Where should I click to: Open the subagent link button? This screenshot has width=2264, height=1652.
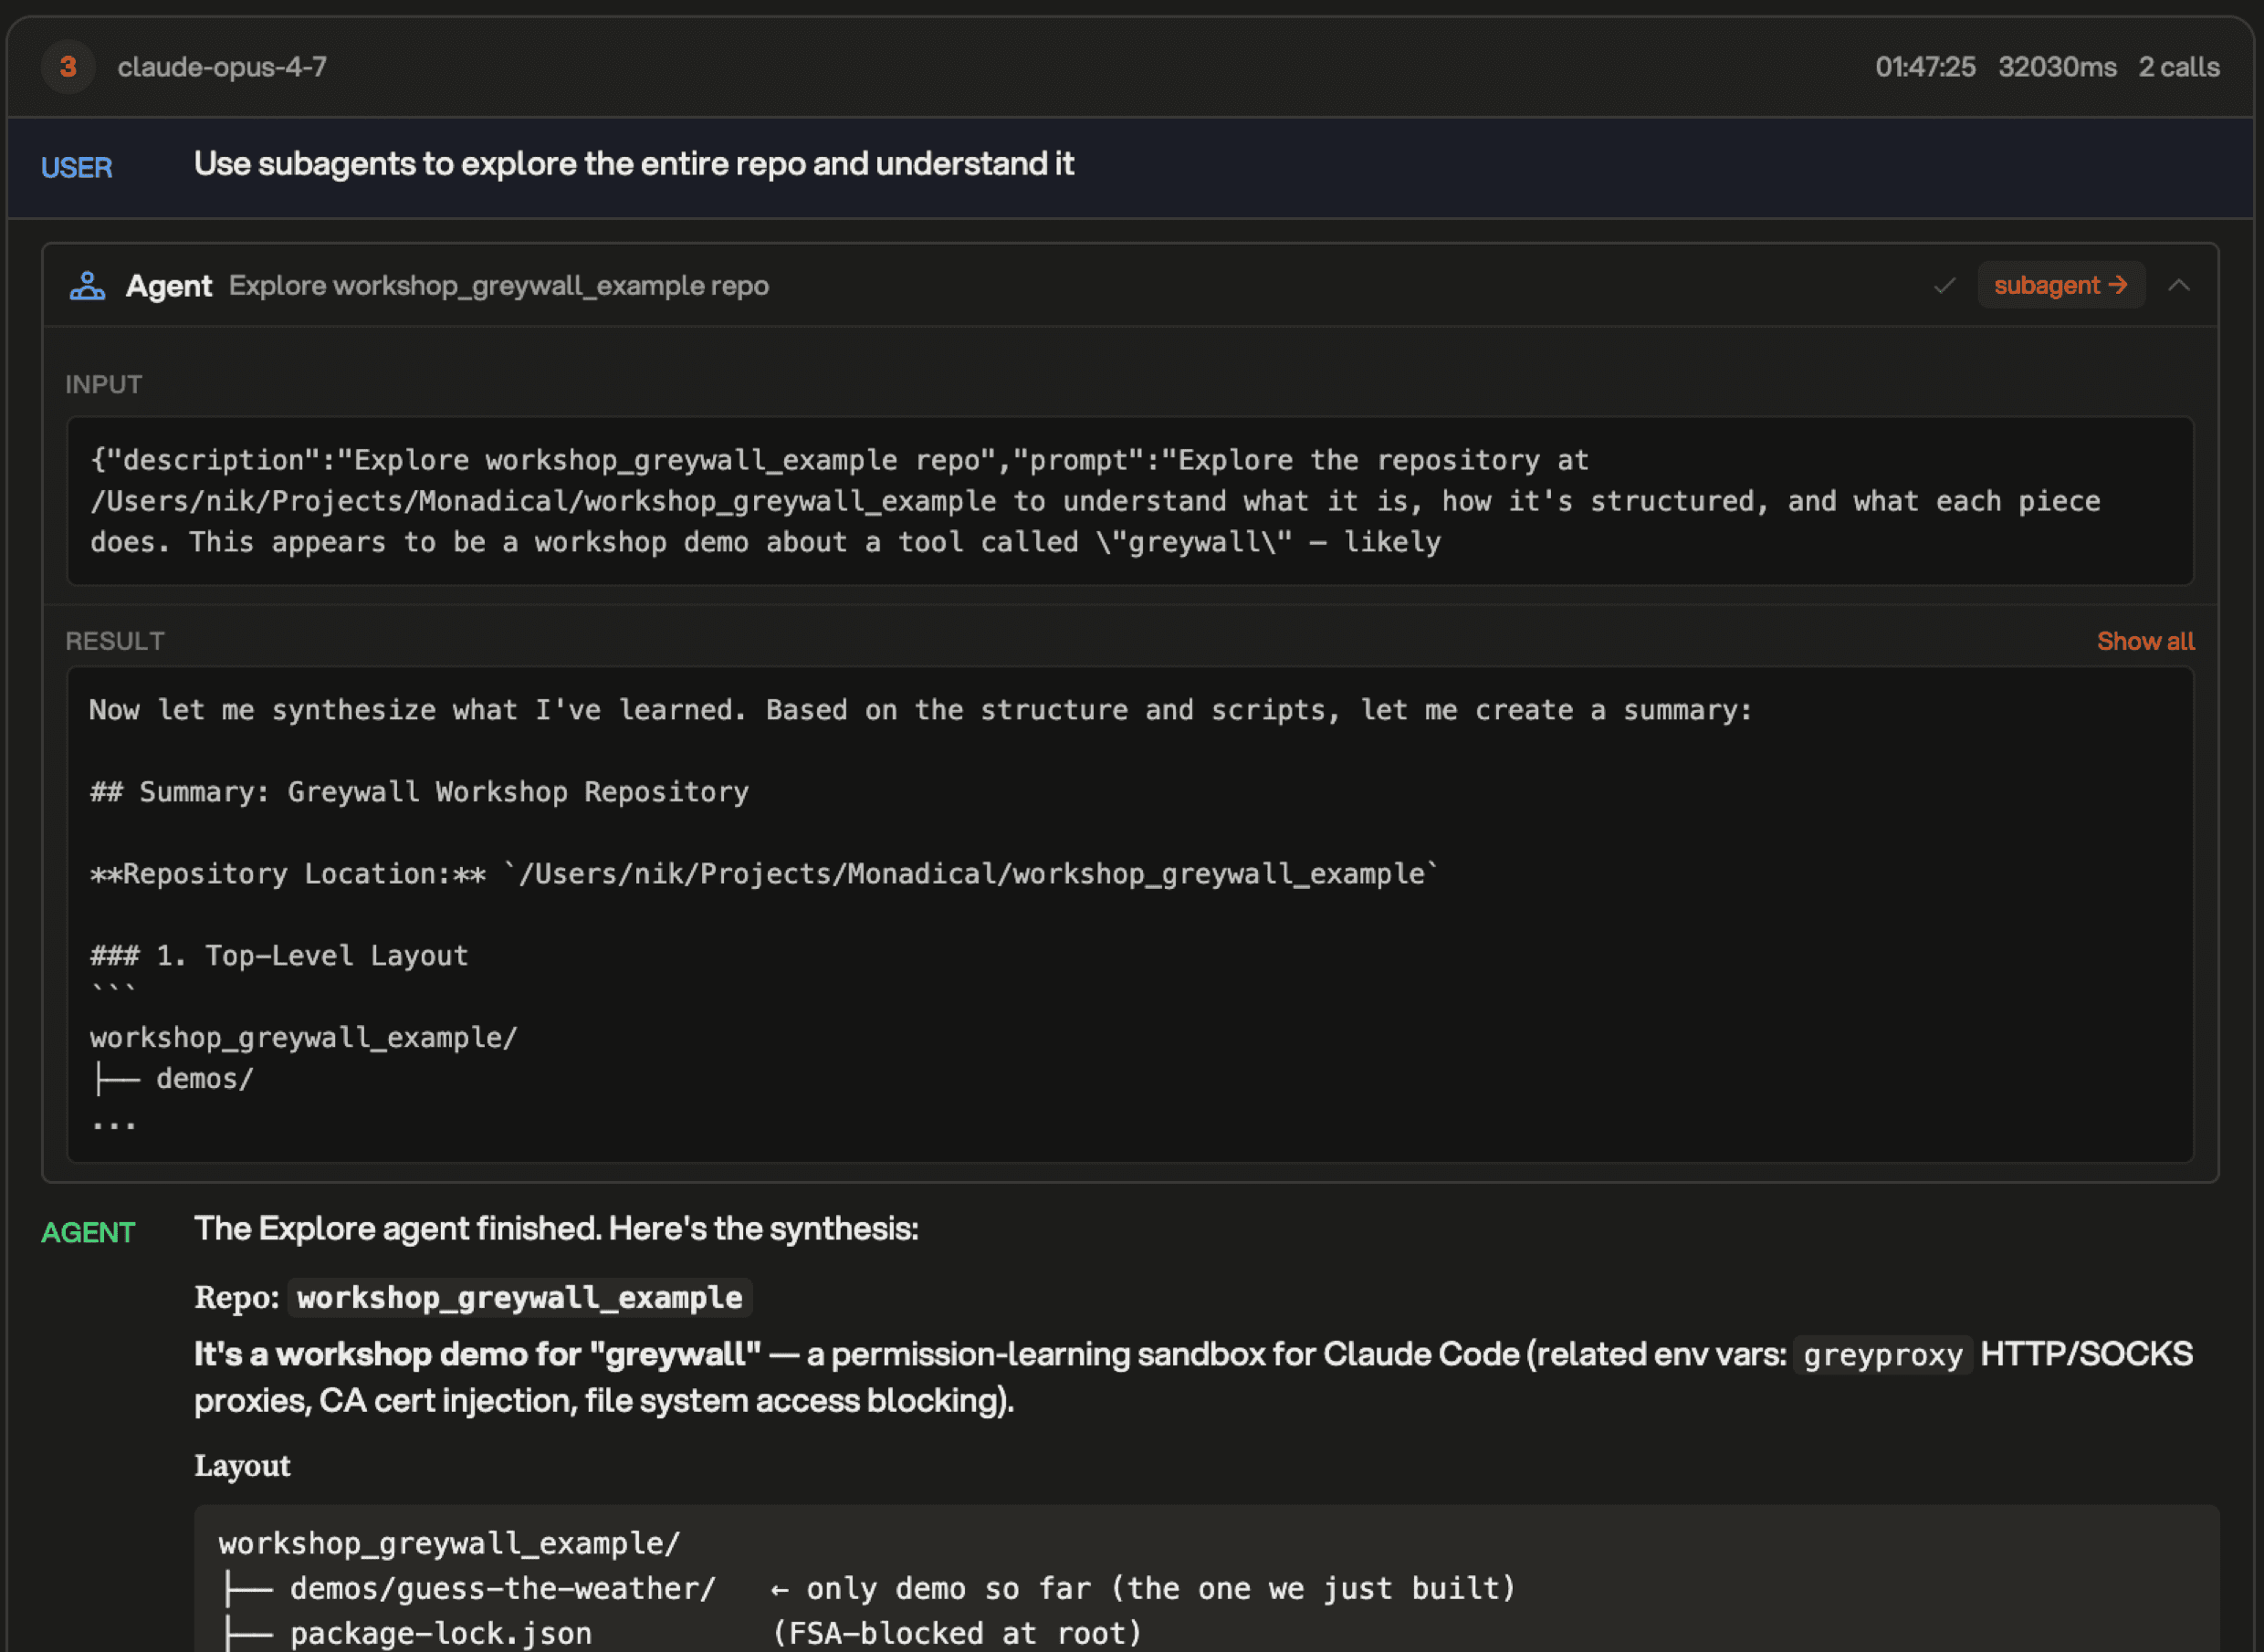coord(2060,286)
